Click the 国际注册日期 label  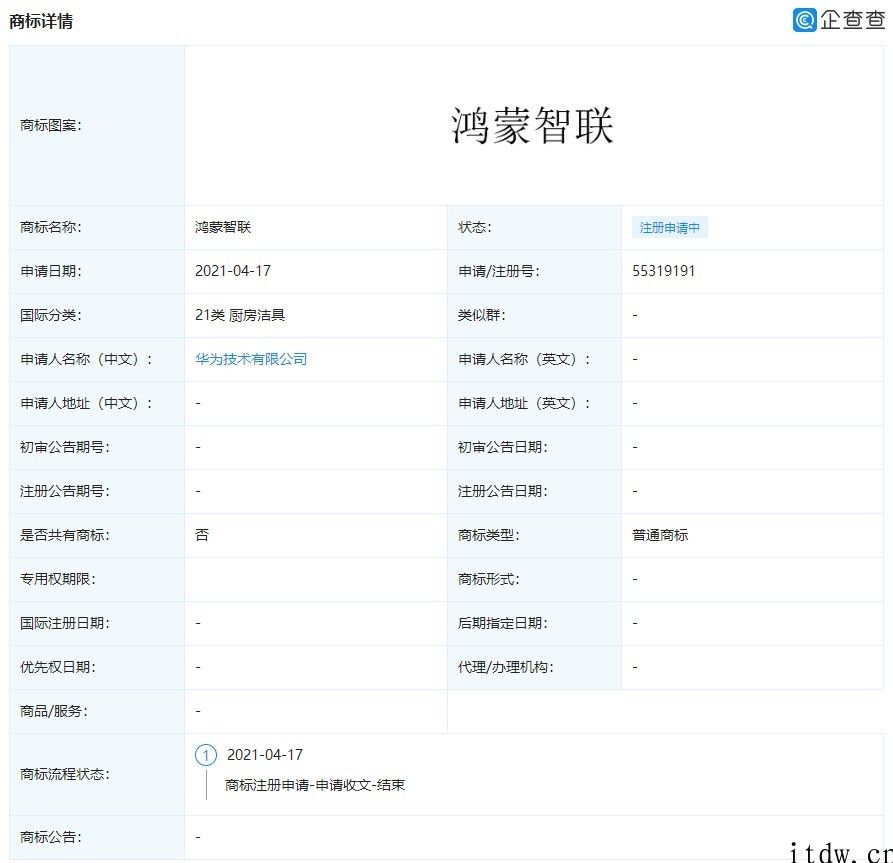click(x=65, y=623)
